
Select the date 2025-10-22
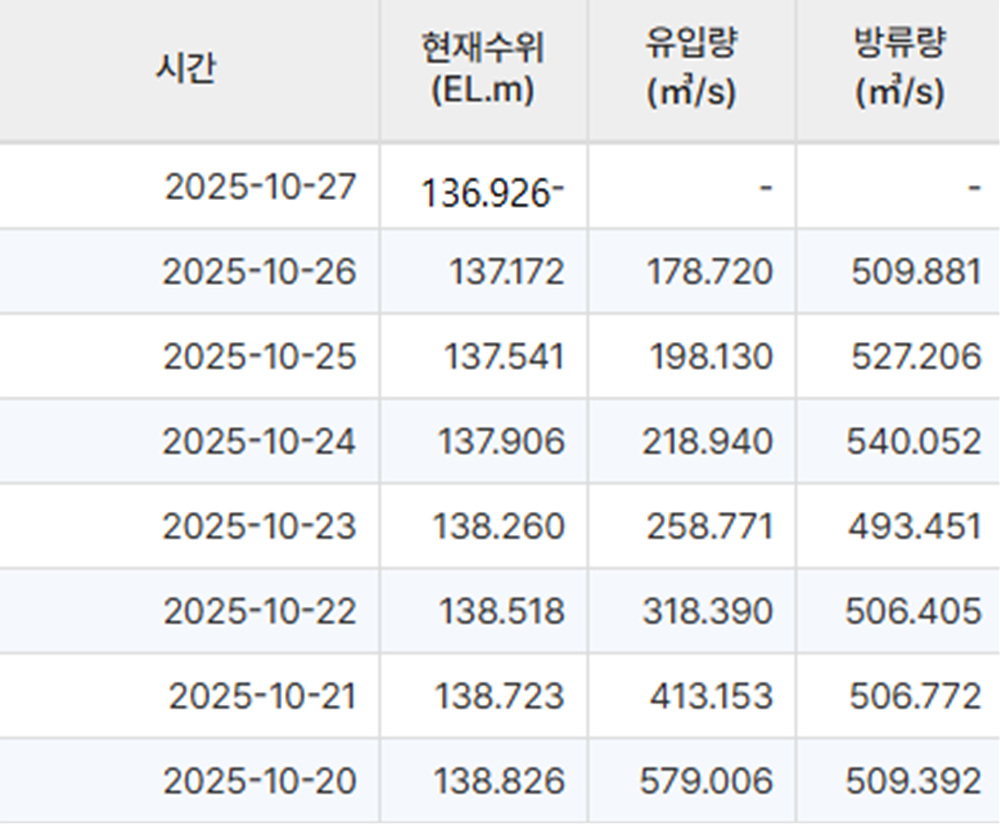pyautogui.click(x=267, y=608)
